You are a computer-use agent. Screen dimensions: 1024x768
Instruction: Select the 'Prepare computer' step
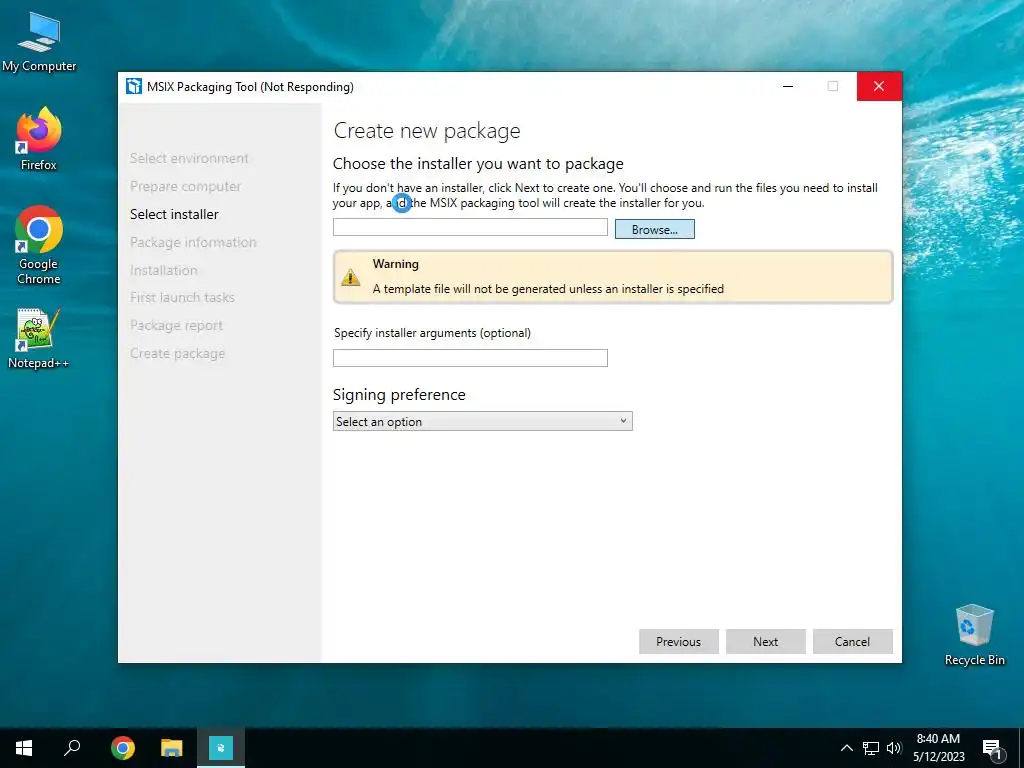coord(185,186)
